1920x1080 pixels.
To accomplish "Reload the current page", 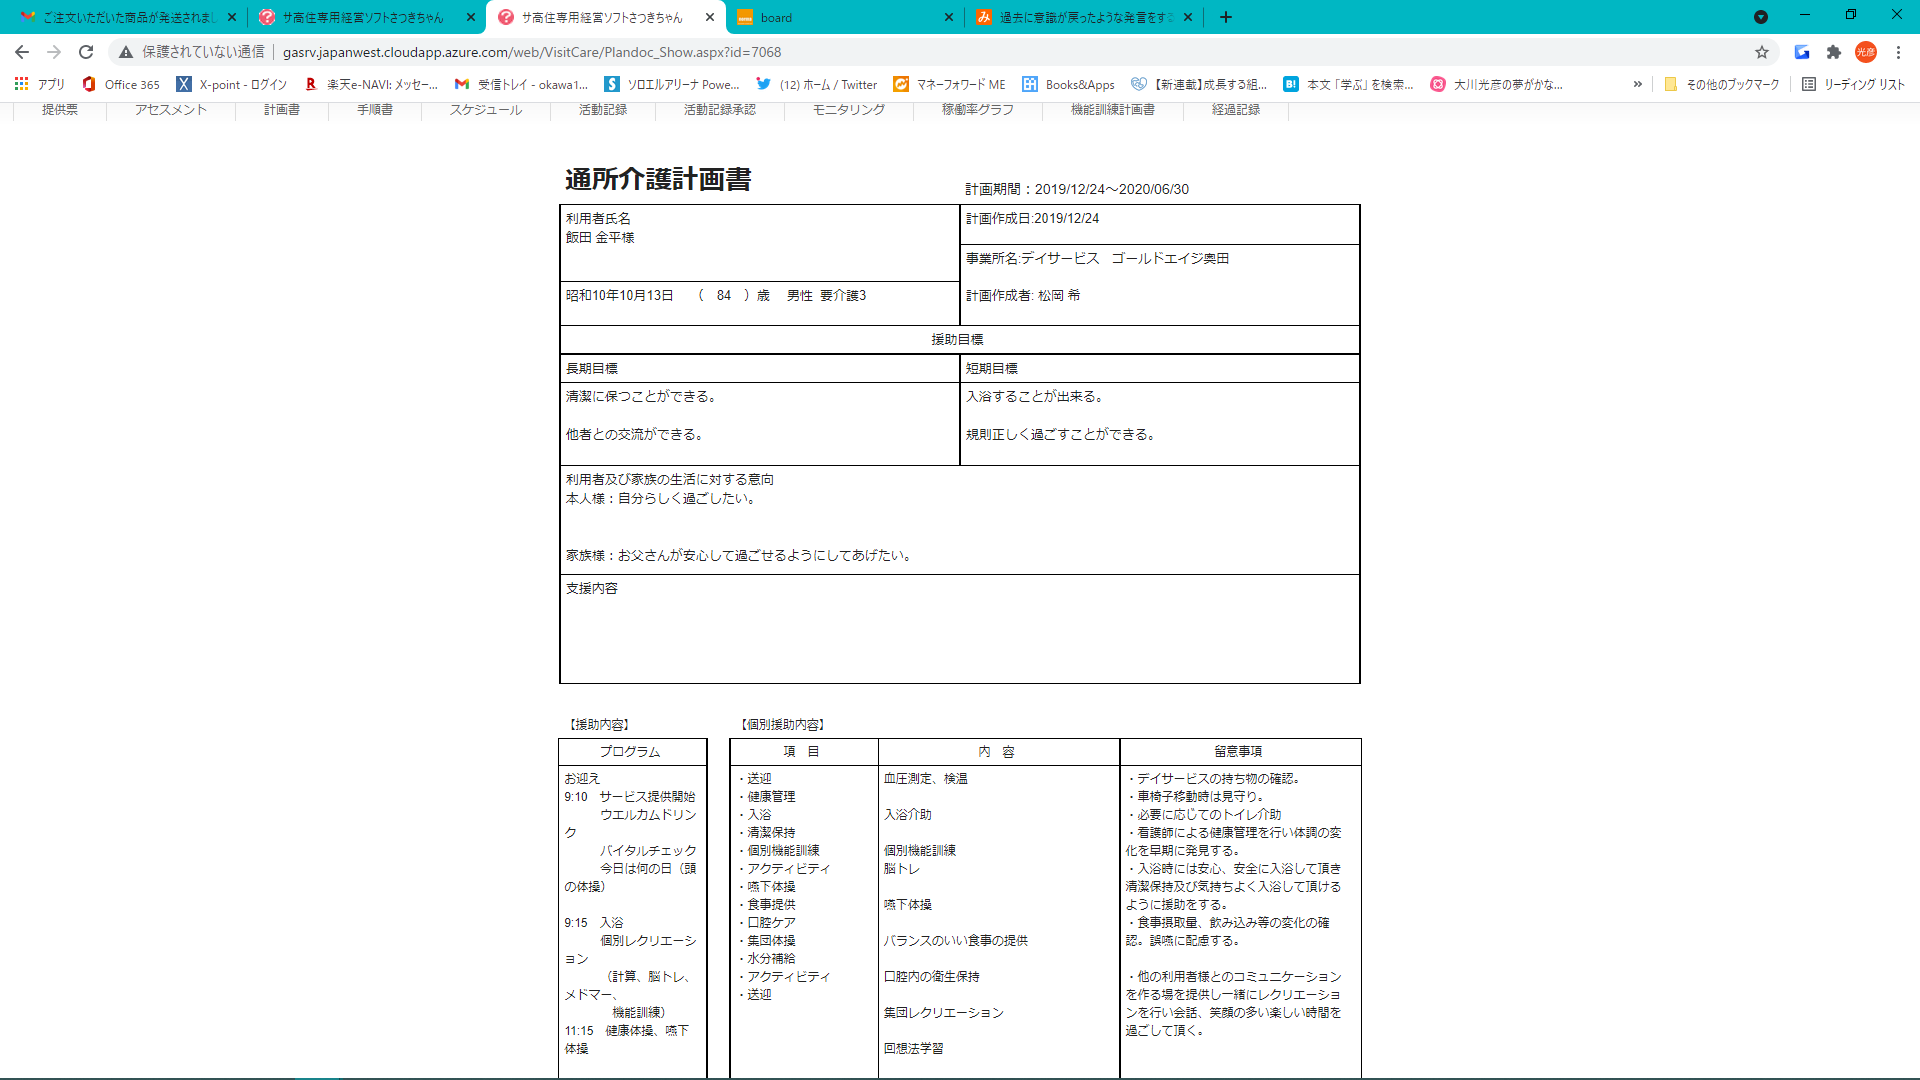I will click(86, 52).
